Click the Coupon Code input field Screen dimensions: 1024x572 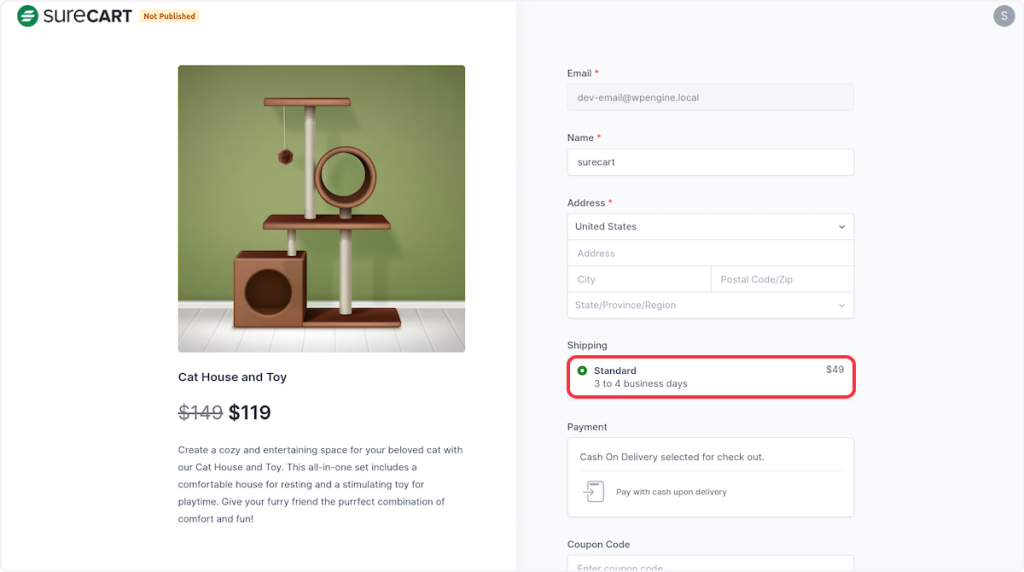pyautogui.click(x=710, y=565)
